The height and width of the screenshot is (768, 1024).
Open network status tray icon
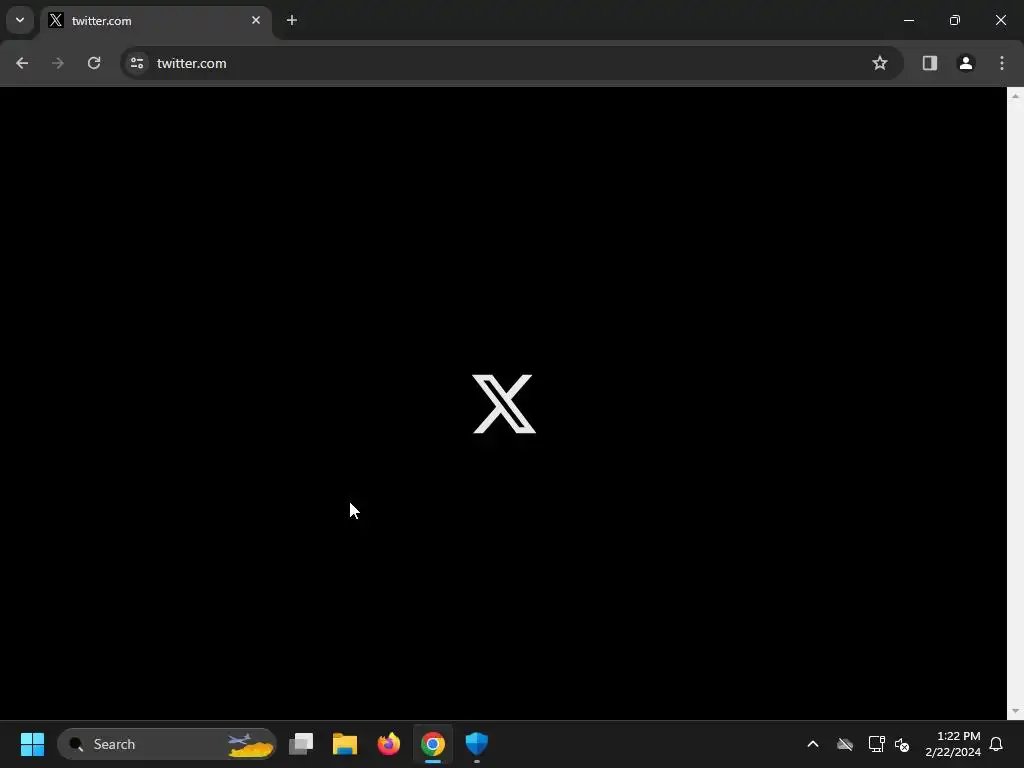click(x=876, y=744)
